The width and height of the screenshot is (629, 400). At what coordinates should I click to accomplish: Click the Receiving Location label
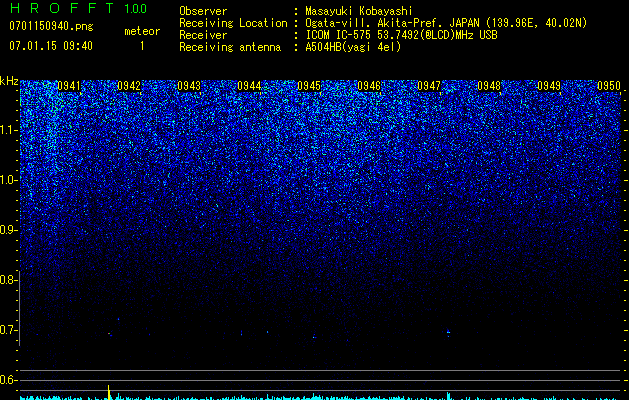coord(233,23)
